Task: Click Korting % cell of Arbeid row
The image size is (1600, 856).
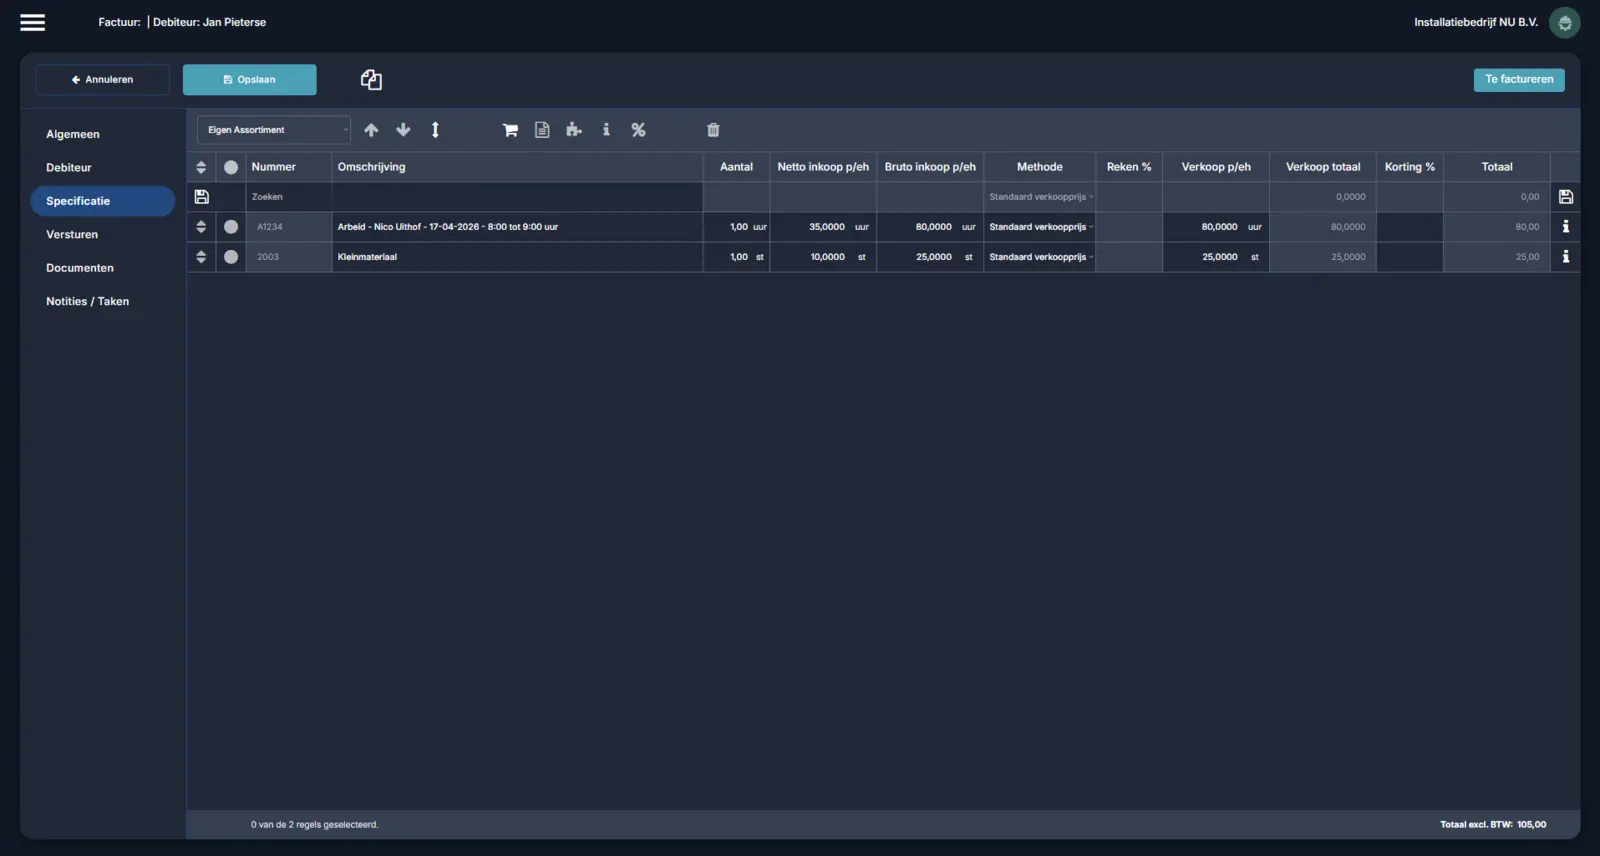Action: (1410, 227)
